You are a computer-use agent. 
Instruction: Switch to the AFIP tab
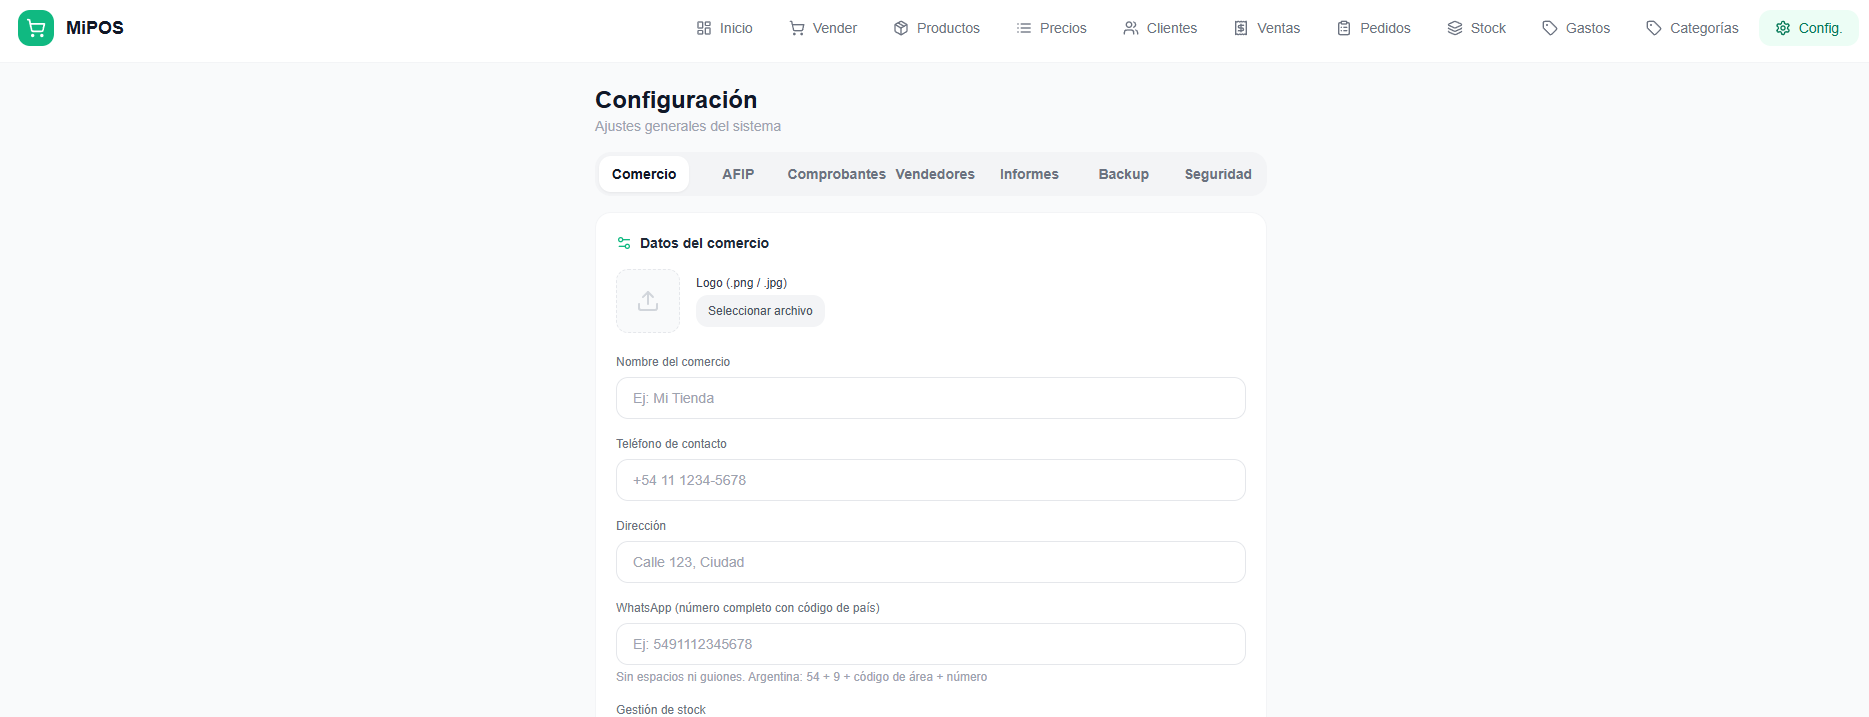[x=738, y=174]
